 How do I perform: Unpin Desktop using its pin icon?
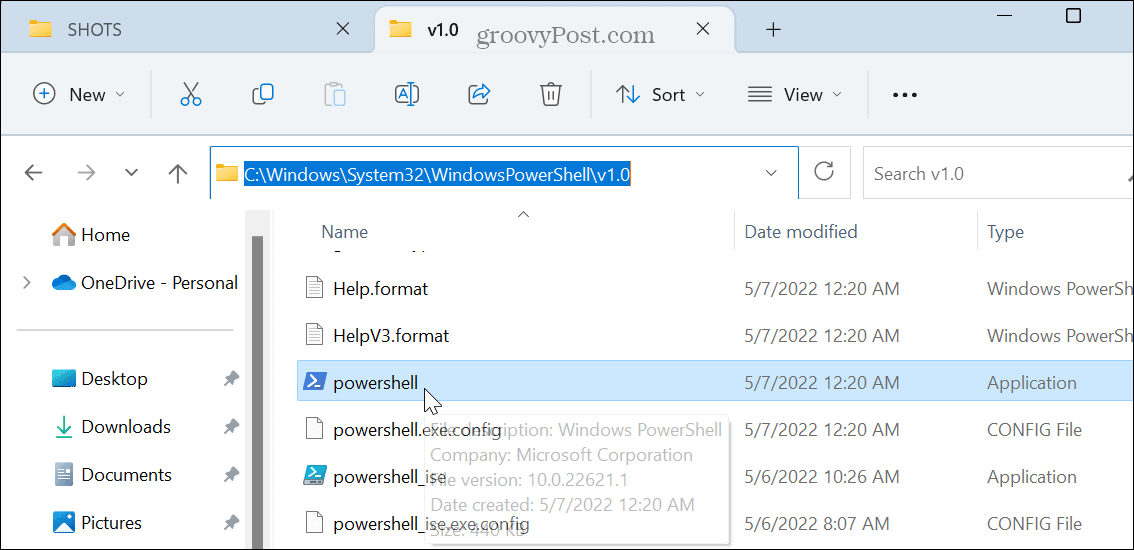[x=231, y=378]
